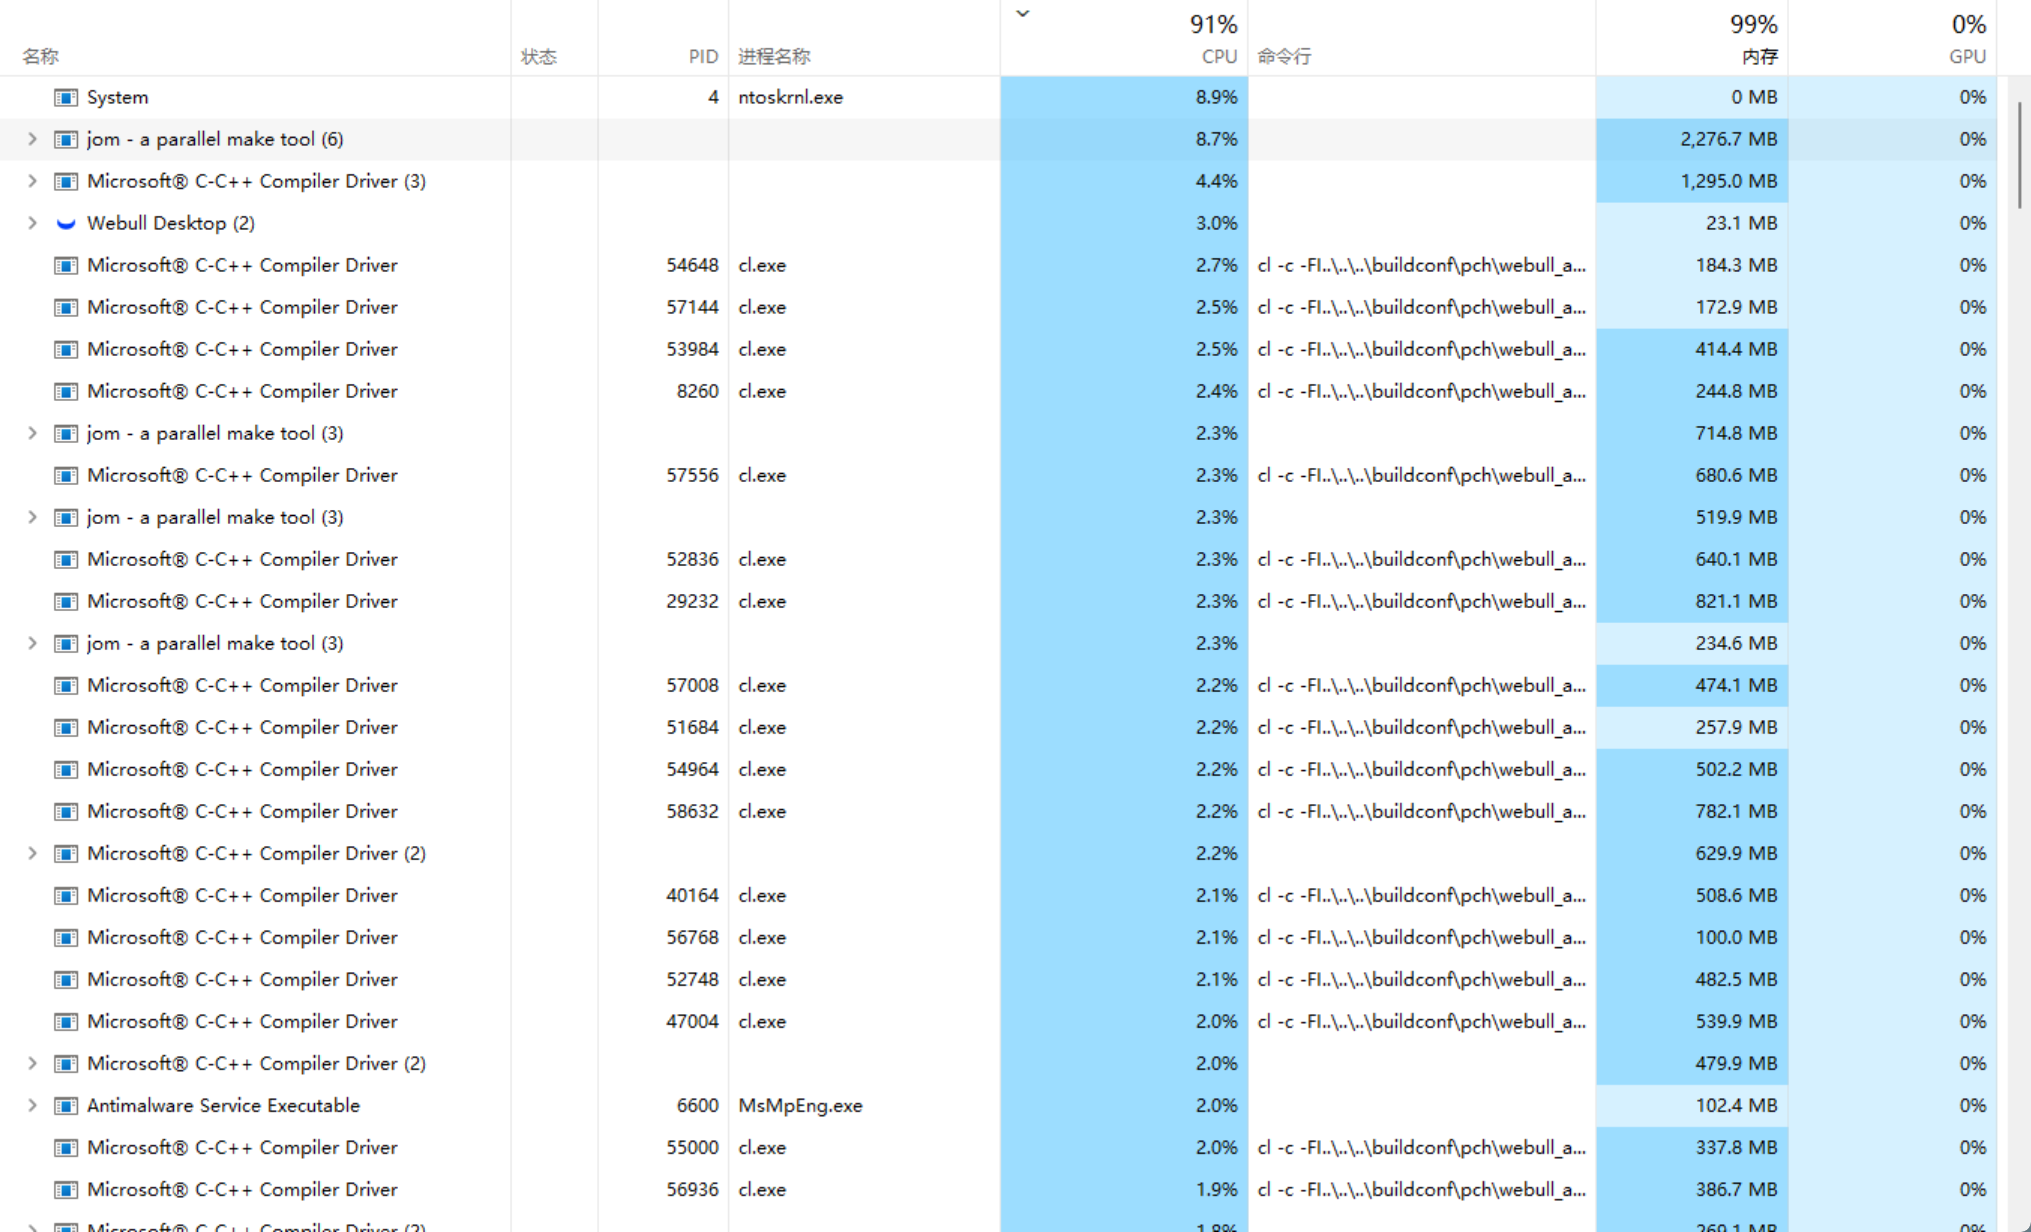Click the 命令行 command line column header
The image size is (2031, 1232).
pos(1284,56)
